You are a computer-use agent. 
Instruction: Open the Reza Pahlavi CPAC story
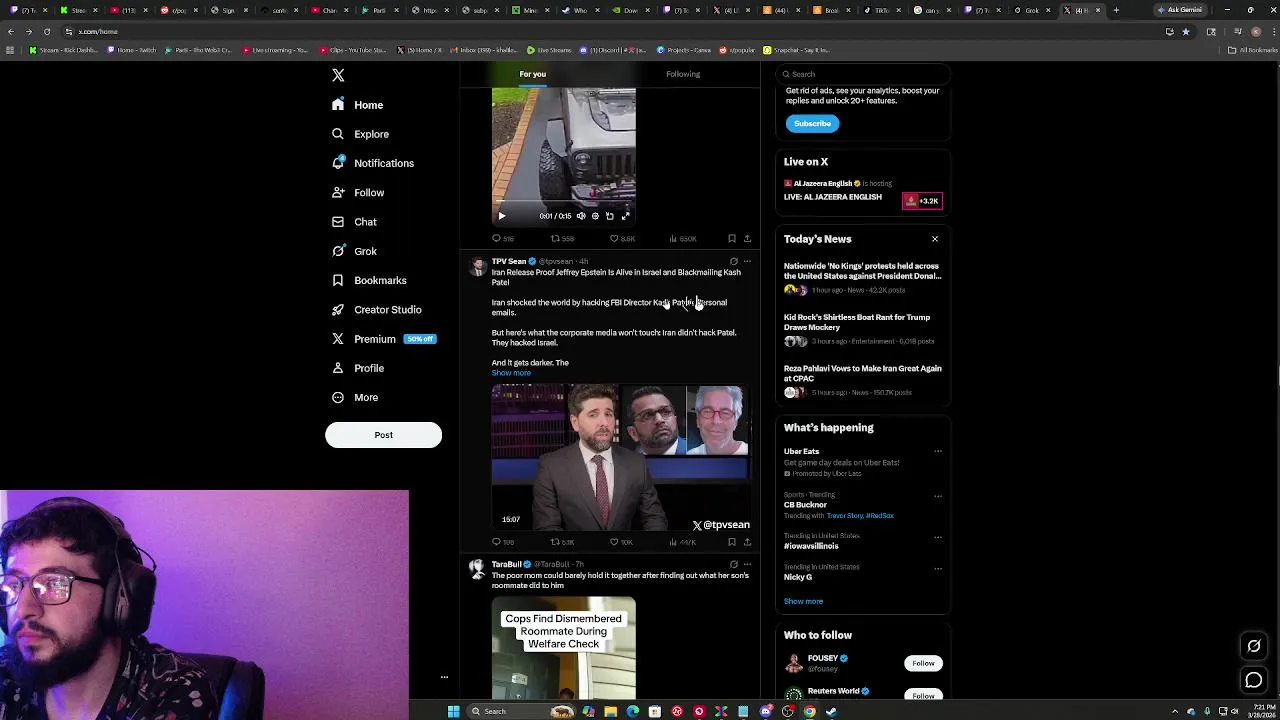click(863, 380)
